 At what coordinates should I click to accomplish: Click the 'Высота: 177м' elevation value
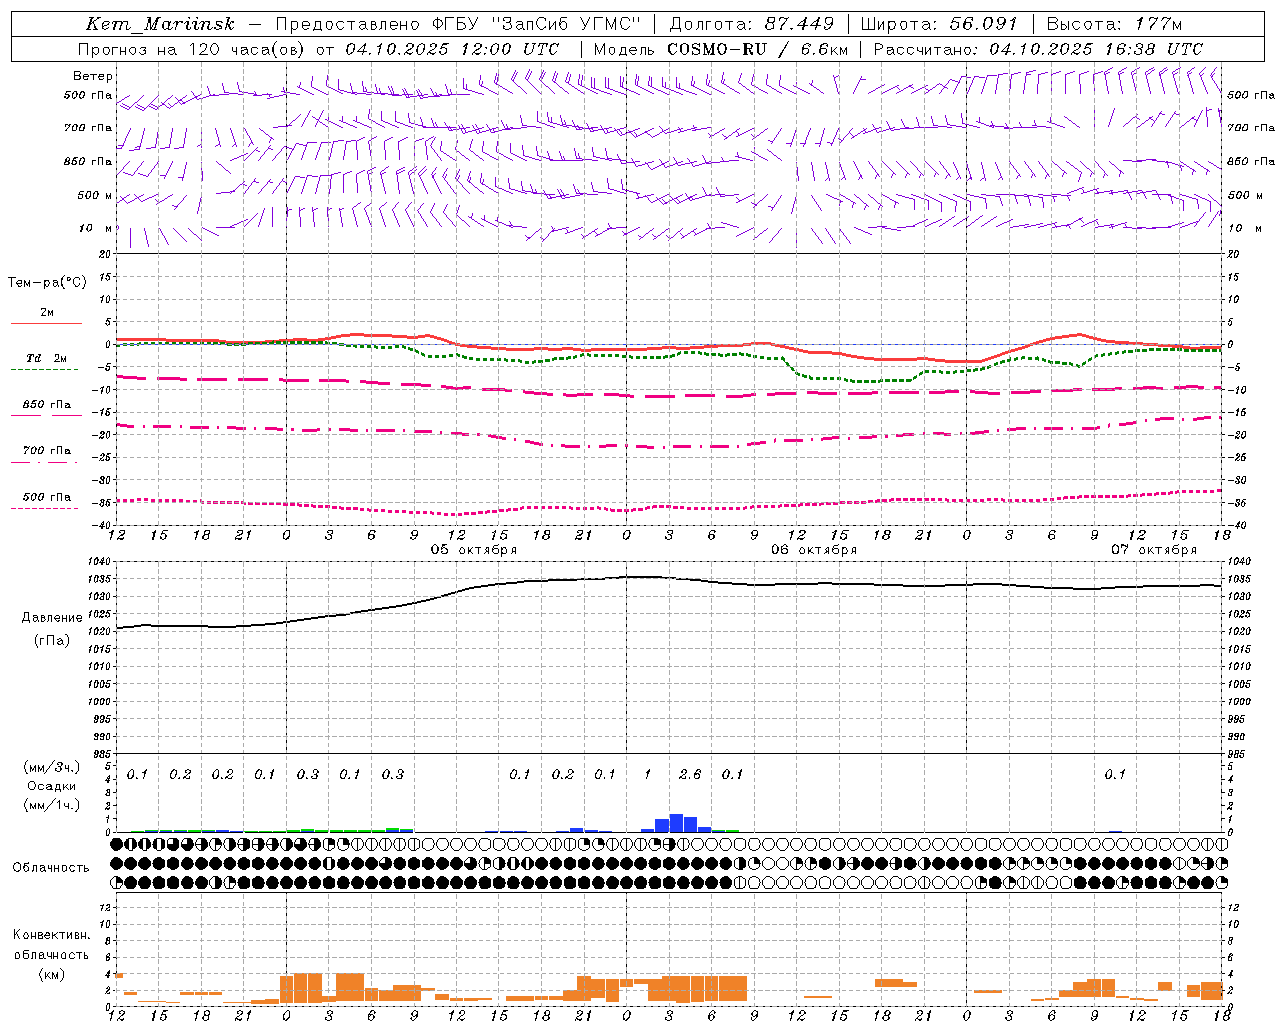[x=1114, y=24]
